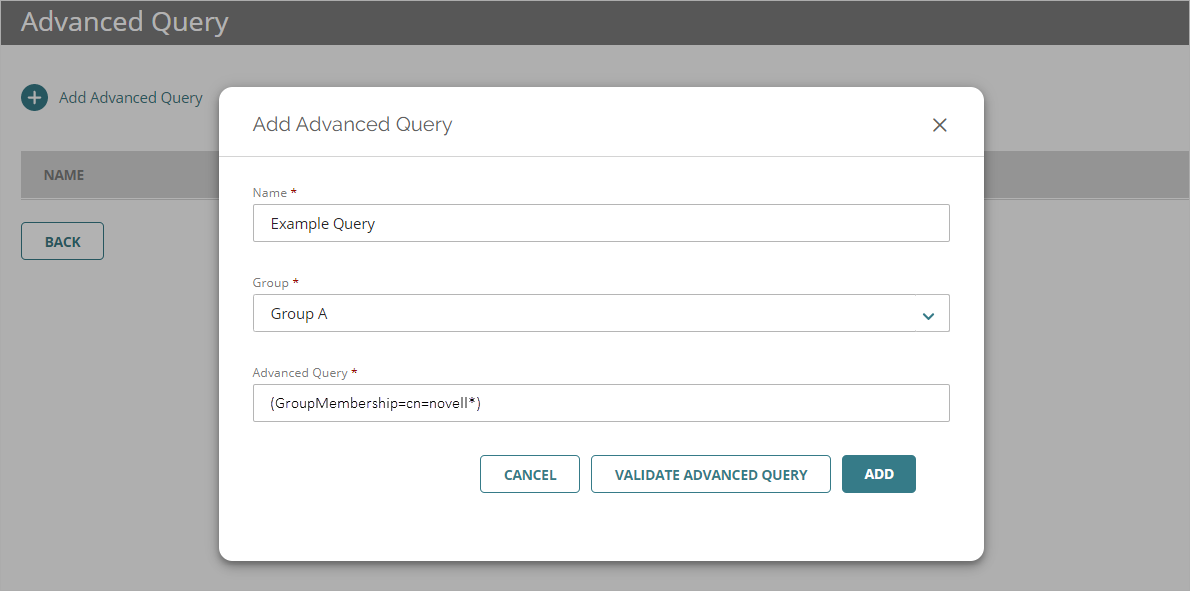
Task: Click the X to dismiss the dialog
Action: pos(939,124)
